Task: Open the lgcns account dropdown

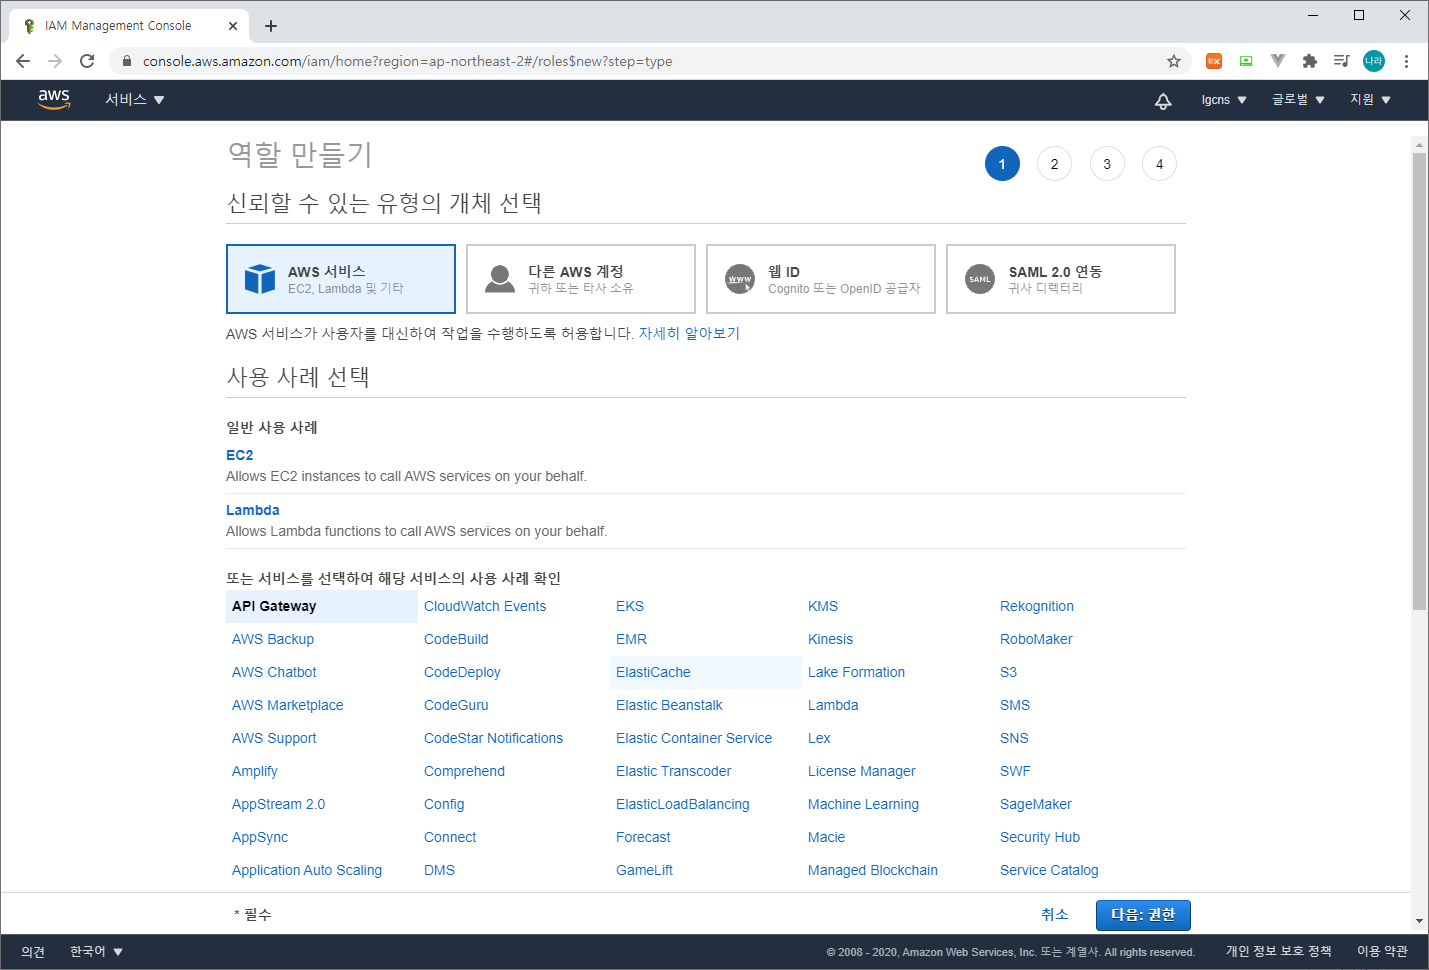Action: pyautogui.click(x=1224, y=100)
